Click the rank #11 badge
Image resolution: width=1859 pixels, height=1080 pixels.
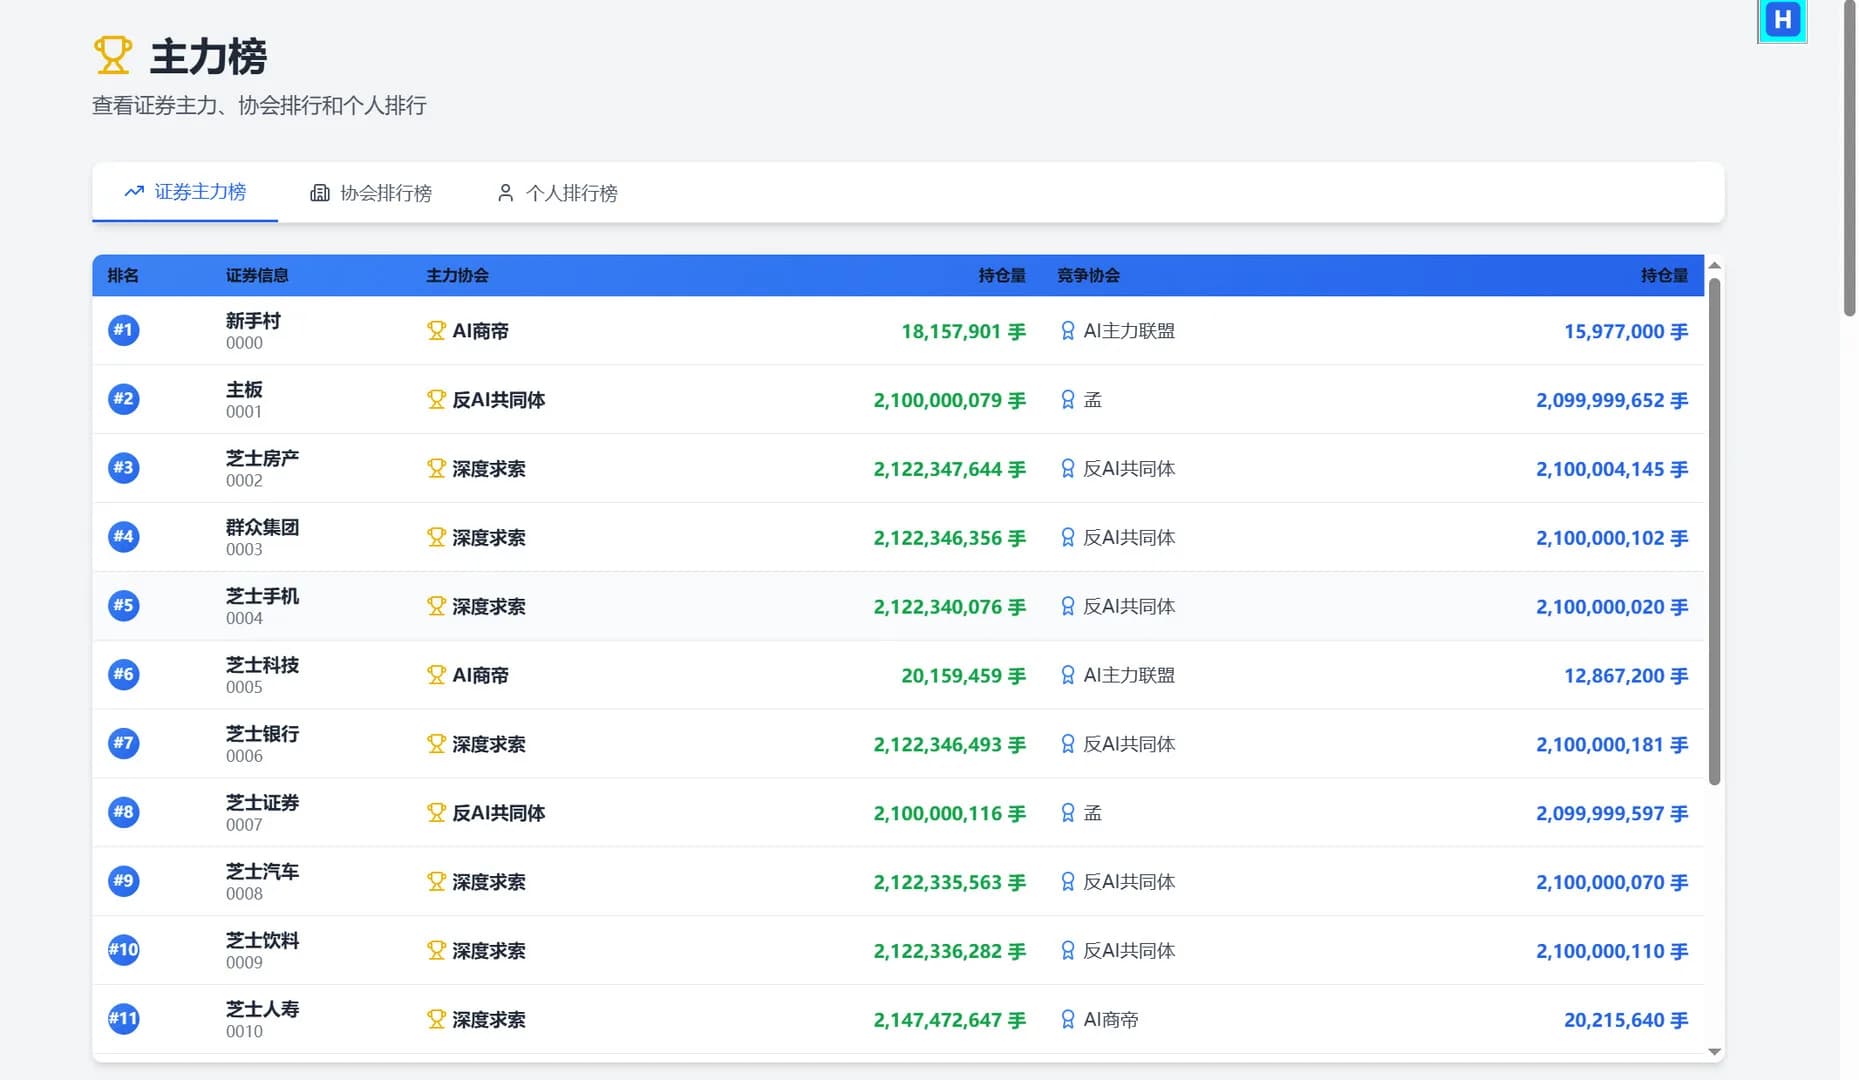124,1020
